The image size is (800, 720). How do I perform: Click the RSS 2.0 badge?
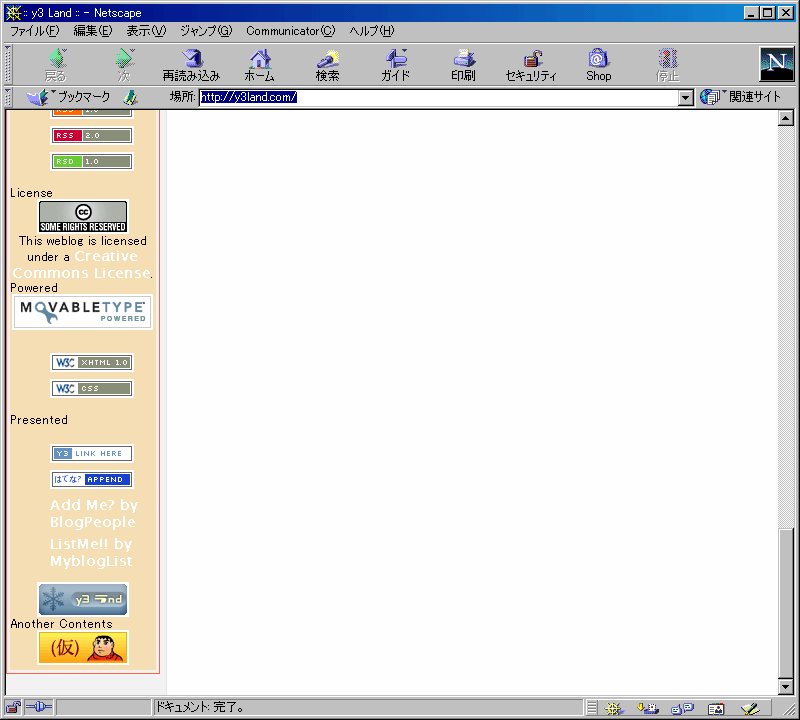click(92, 136)
